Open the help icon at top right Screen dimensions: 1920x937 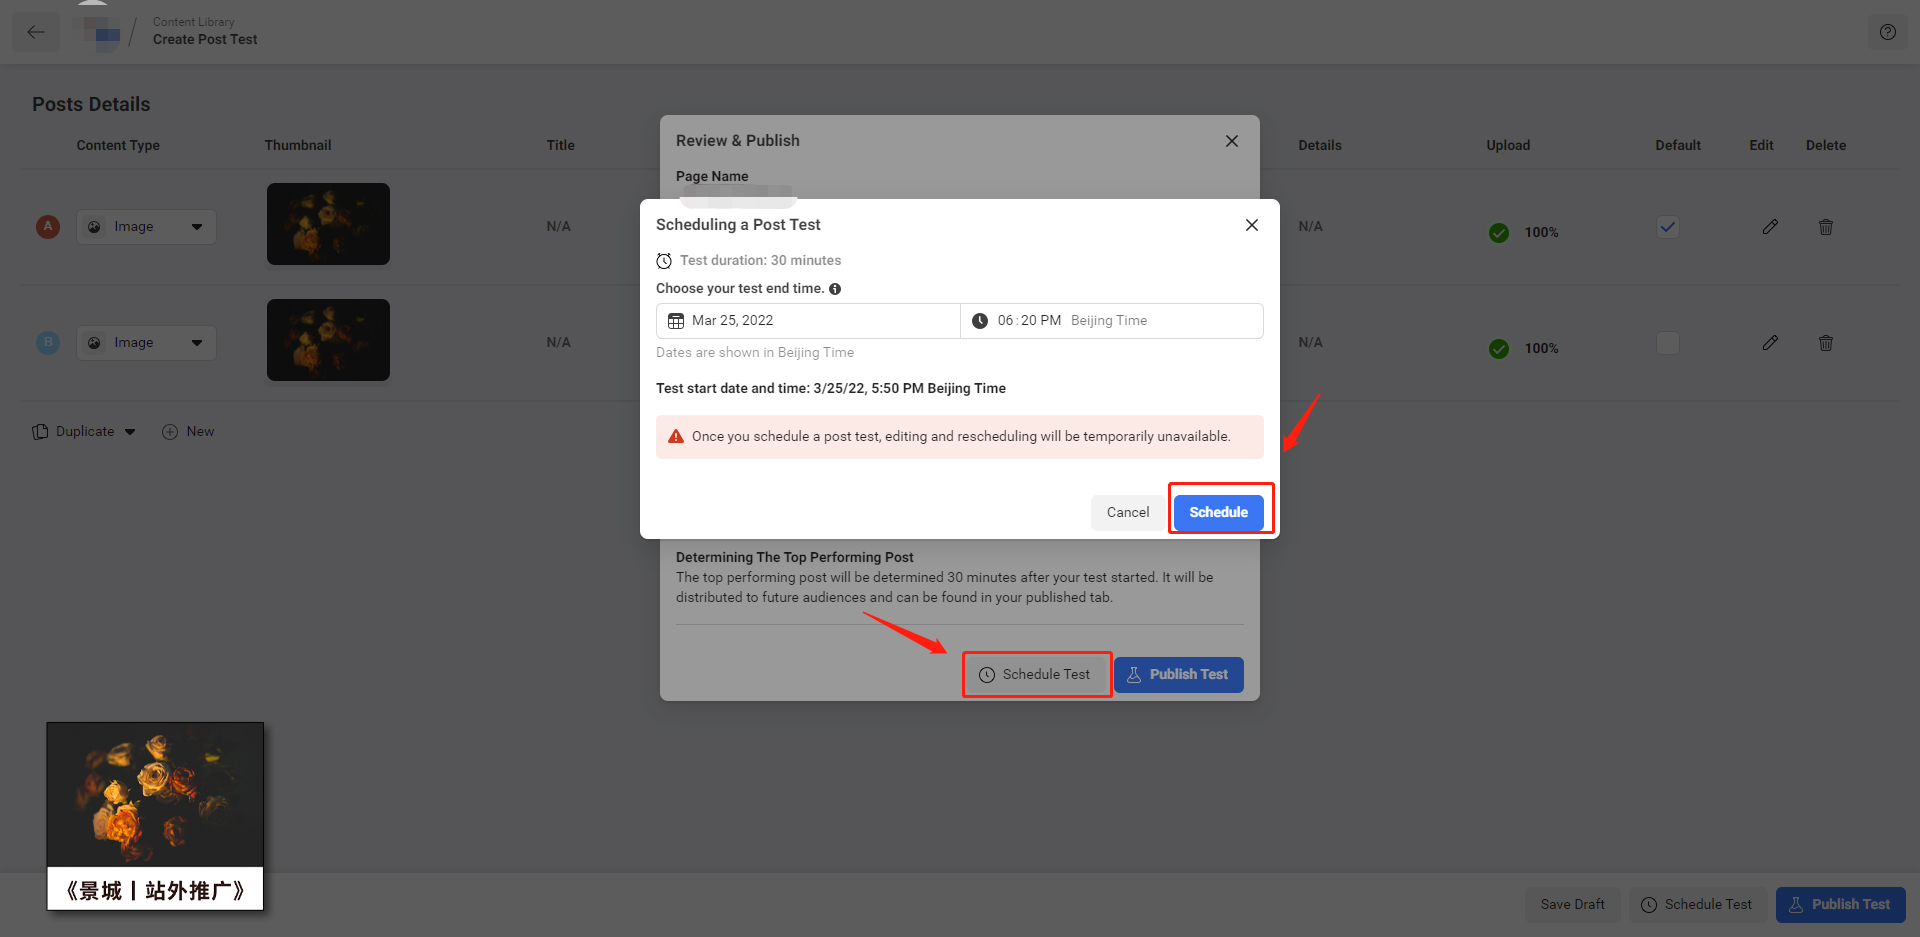tap(1888, 31)
